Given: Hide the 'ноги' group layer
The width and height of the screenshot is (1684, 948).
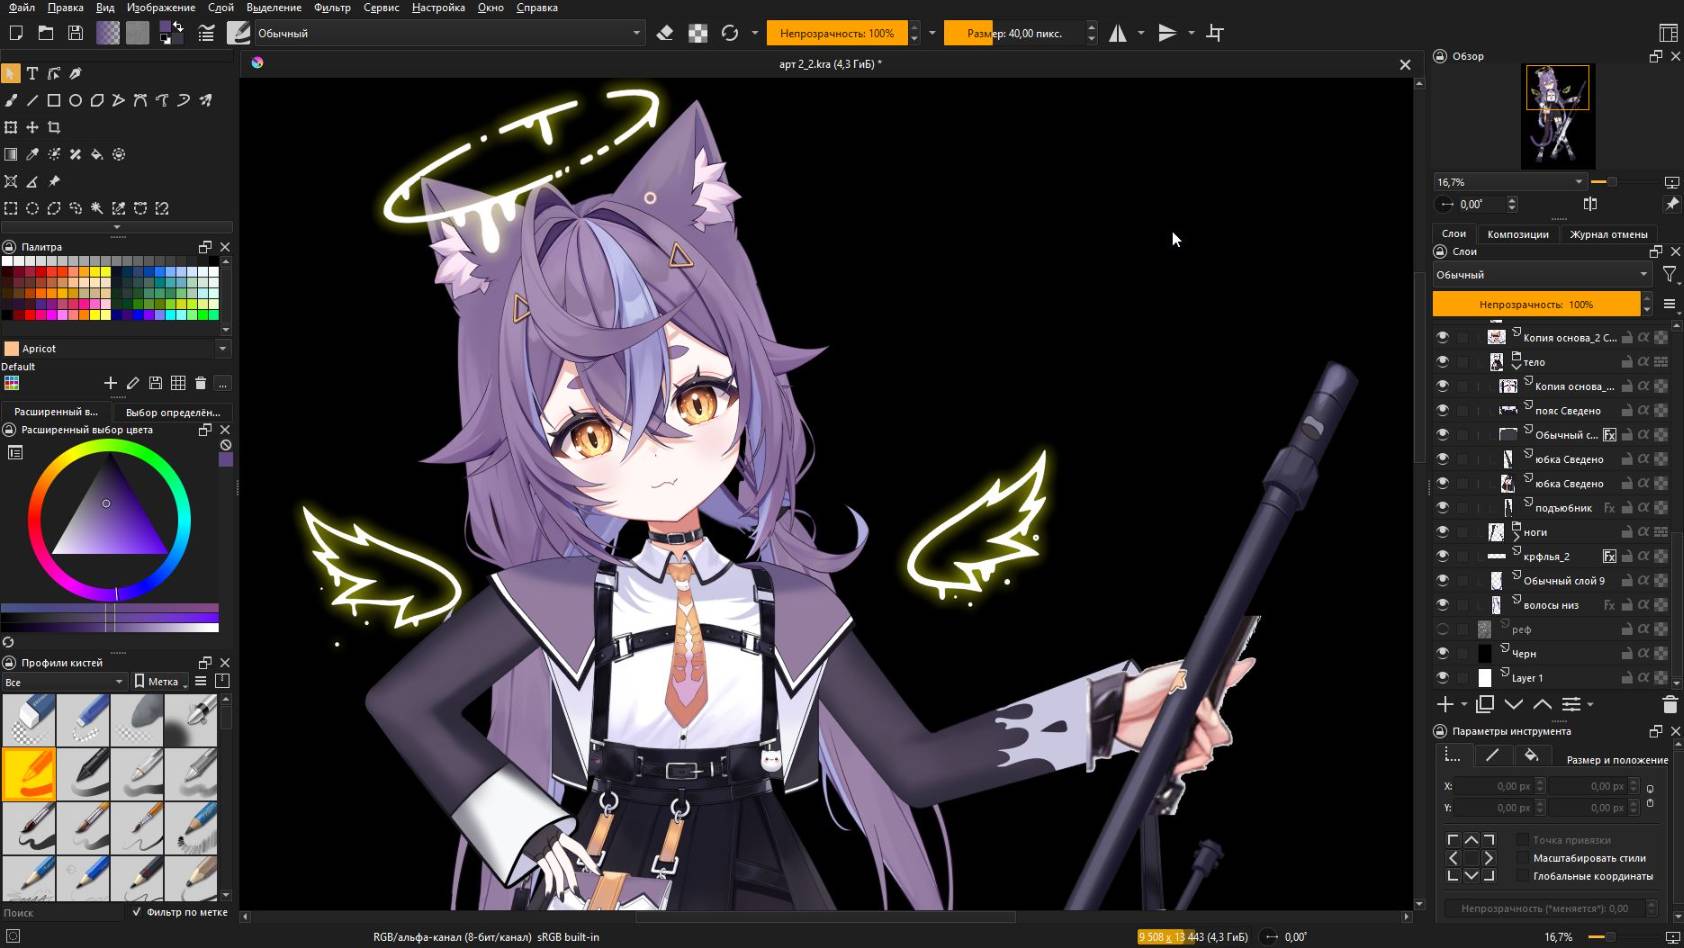Looking at the screenshot, I should tap(1442, 532).
